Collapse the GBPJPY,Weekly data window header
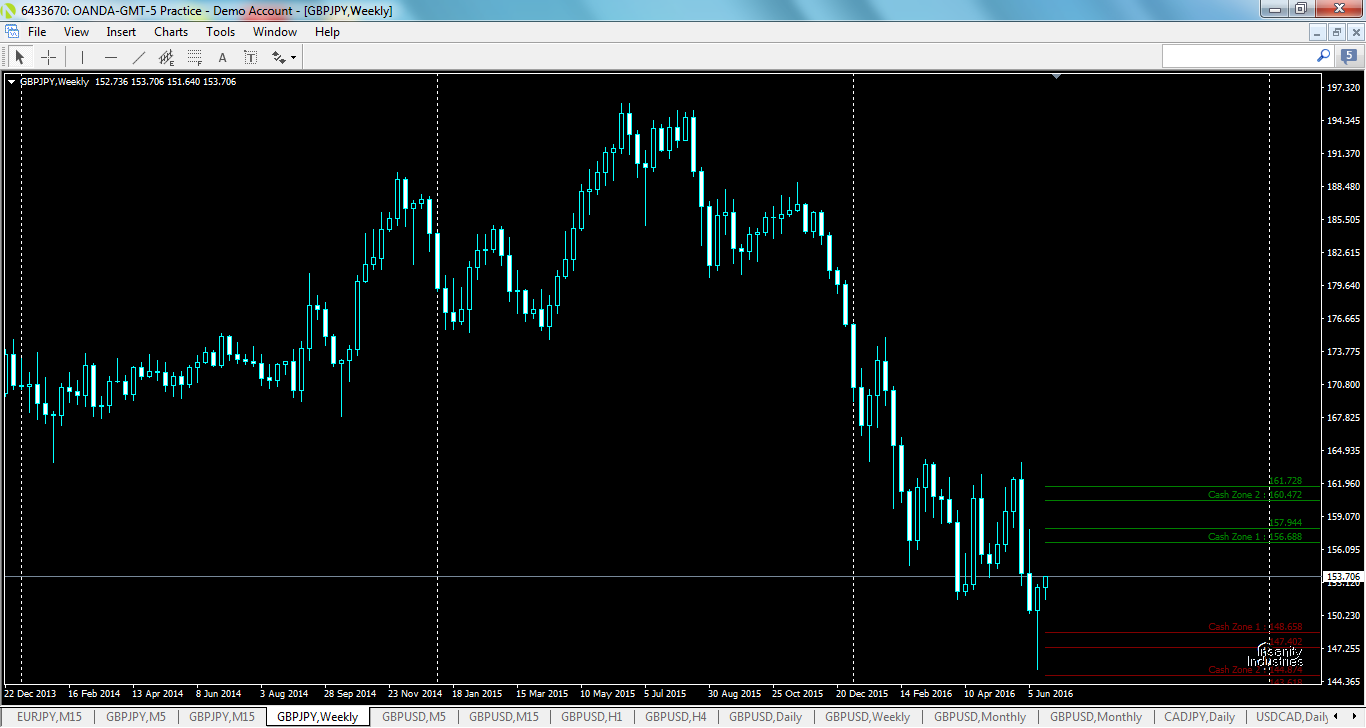This screenshot has height=728, width=1366. pos(10,81)
